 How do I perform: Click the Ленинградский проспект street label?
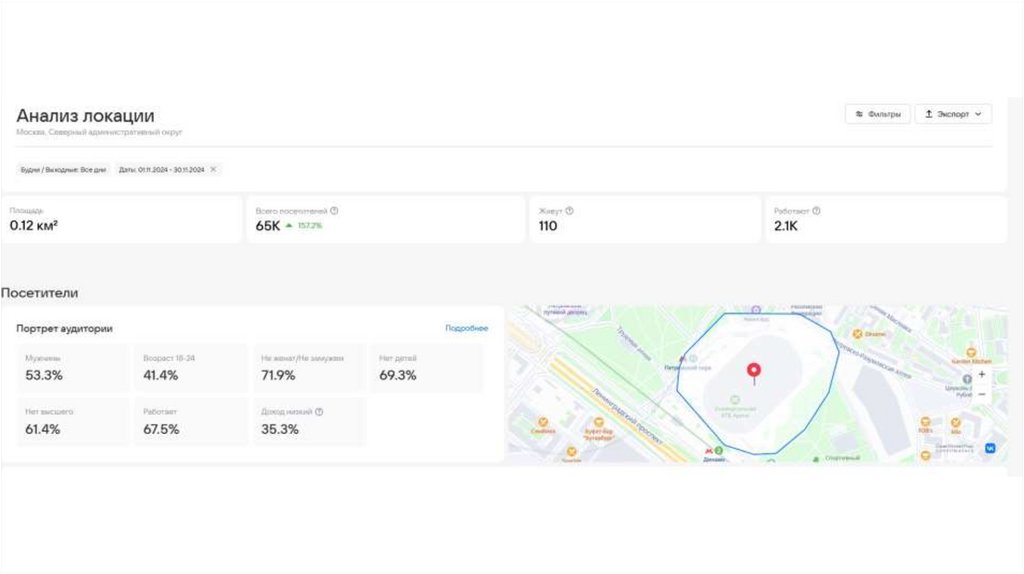click(x=628, y=417)
